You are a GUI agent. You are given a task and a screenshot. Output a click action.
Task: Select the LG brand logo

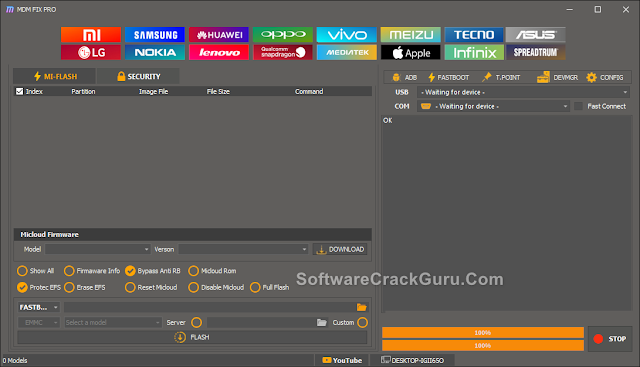tap(91, 52)
